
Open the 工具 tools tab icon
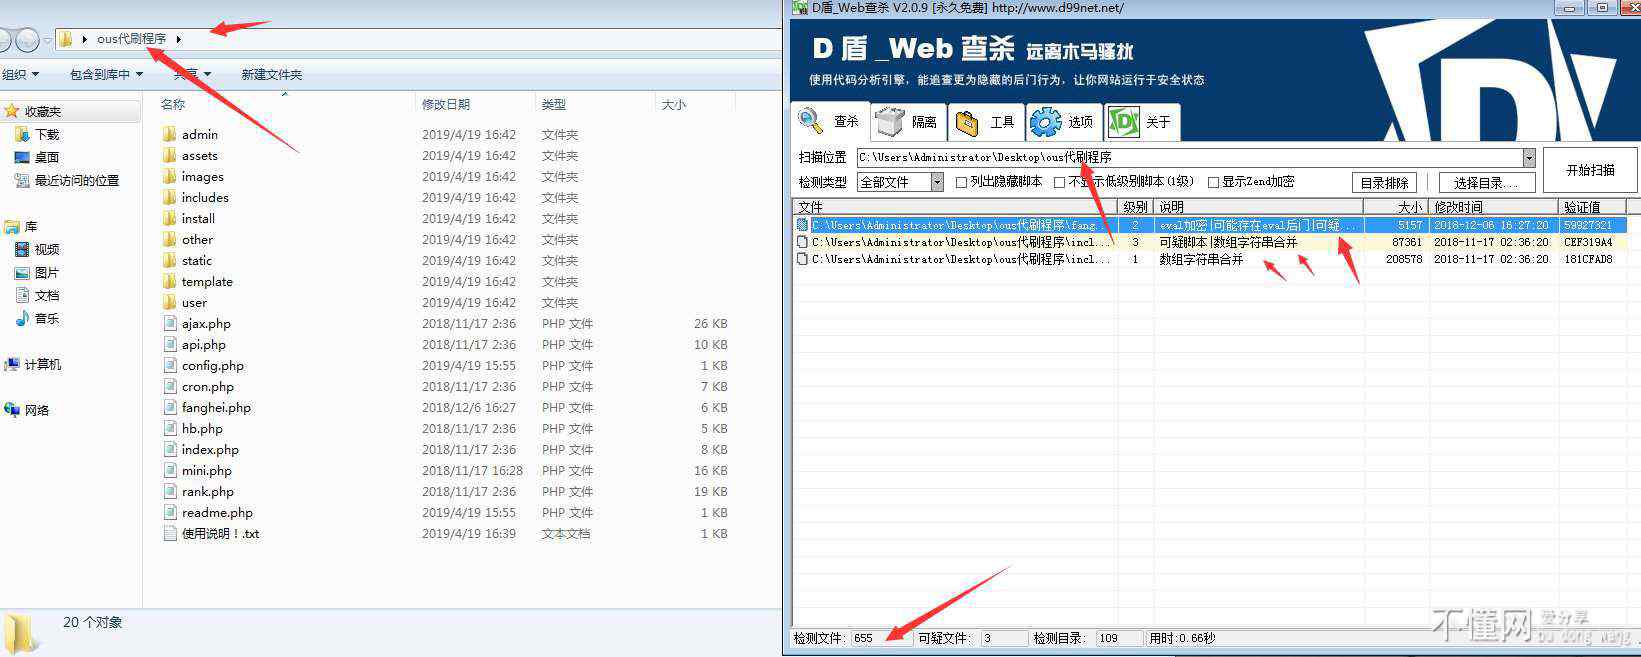click(967, 122)
